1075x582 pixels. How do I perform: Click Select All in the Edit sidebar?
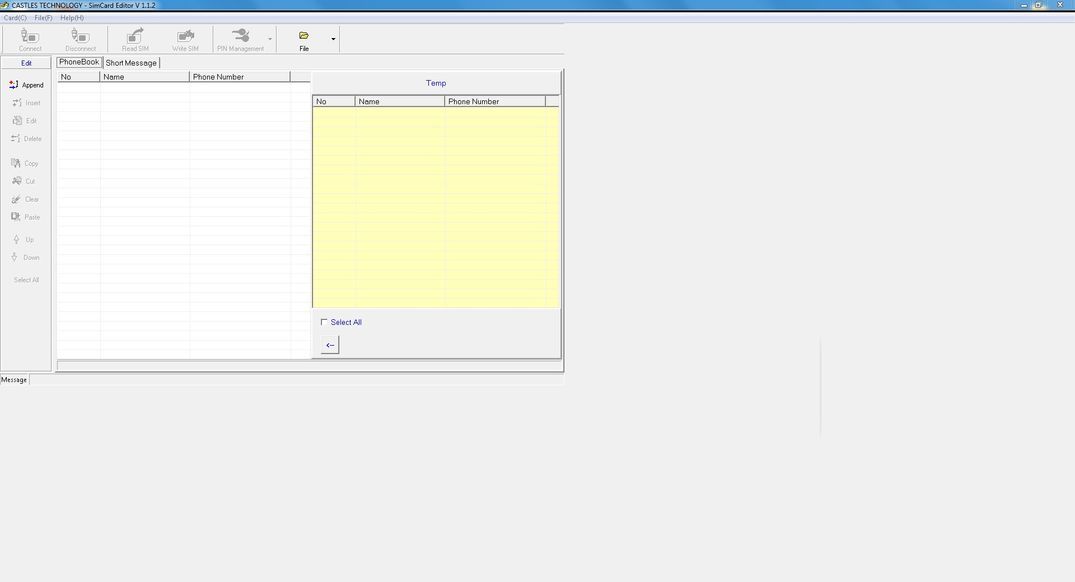pos(27,279)
